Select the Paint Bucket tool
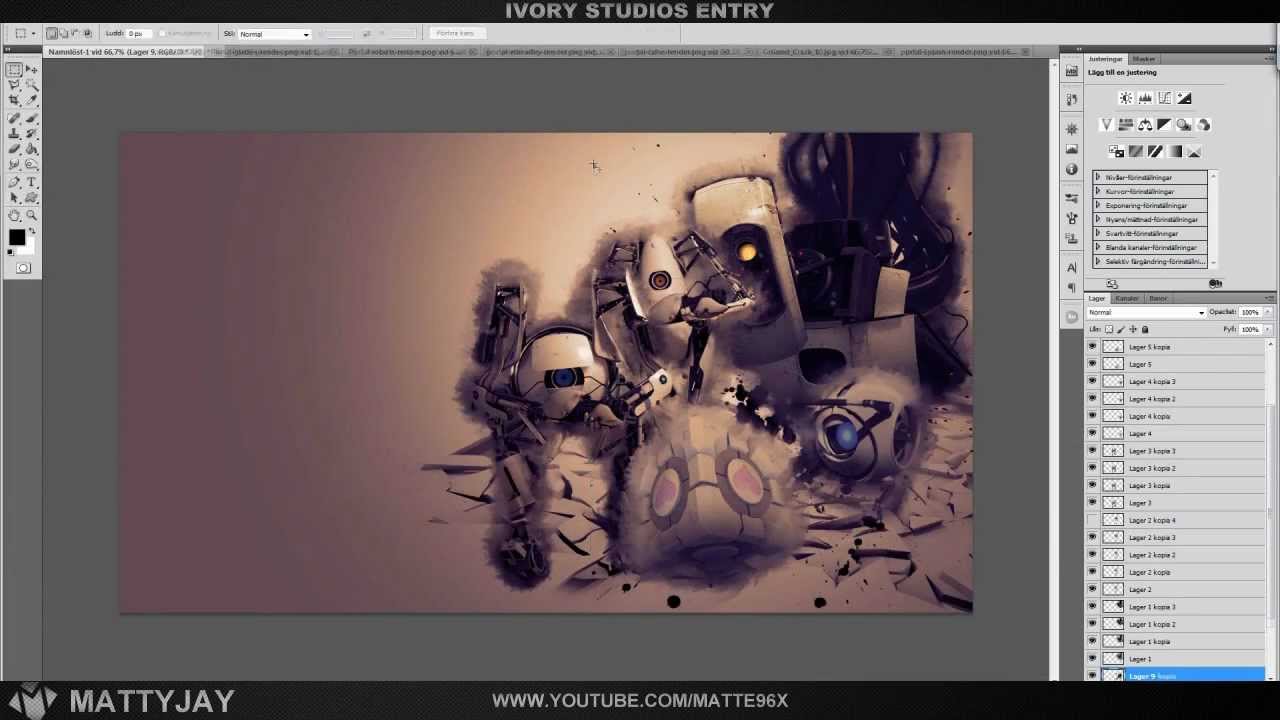This screenshot has width=1280, height=720. click(x=32, y=149)
